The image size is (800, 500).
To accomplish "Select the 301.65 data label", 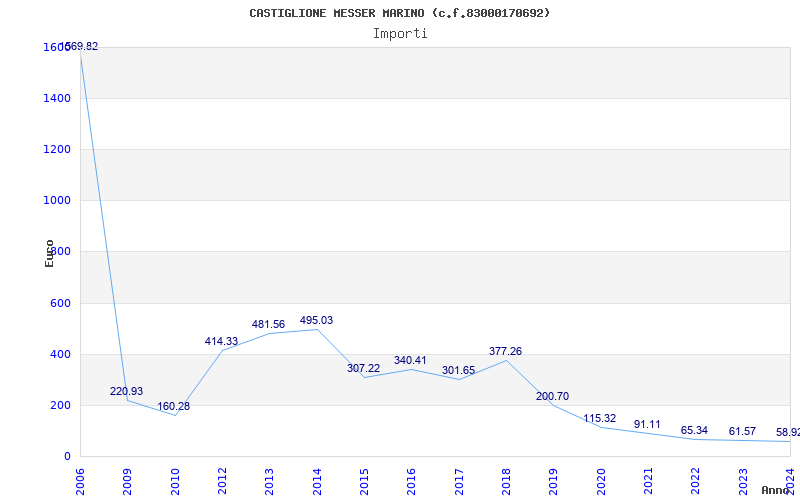I will pos(458,370).
